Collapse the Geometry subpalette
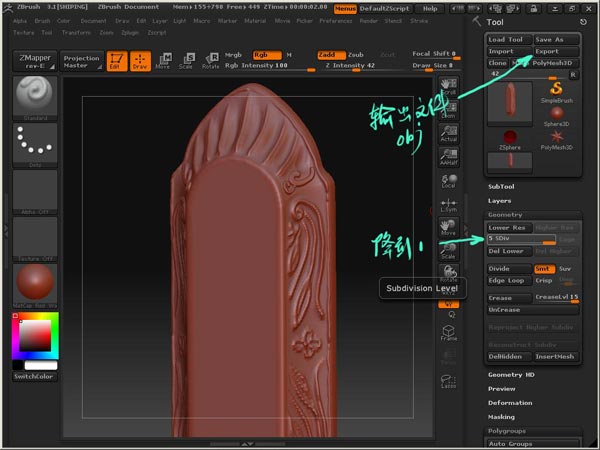The height and width of the screenshot is (450, 600). pyautogui.click(x=505, y=215)
